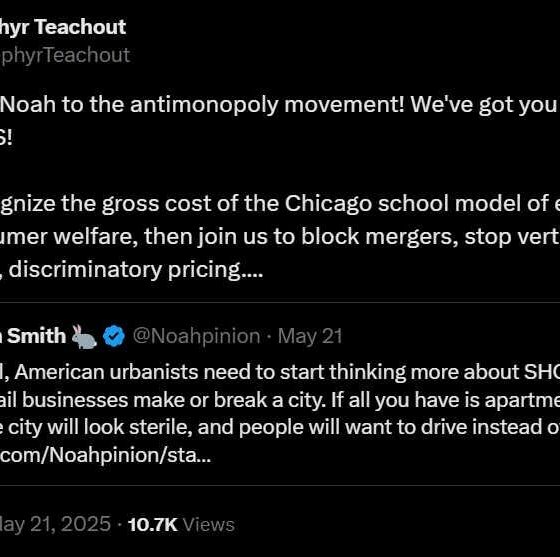Click the divider line below the quoted tweet
This screenshot has height=557, width=560.
click(x=280, y=485)
